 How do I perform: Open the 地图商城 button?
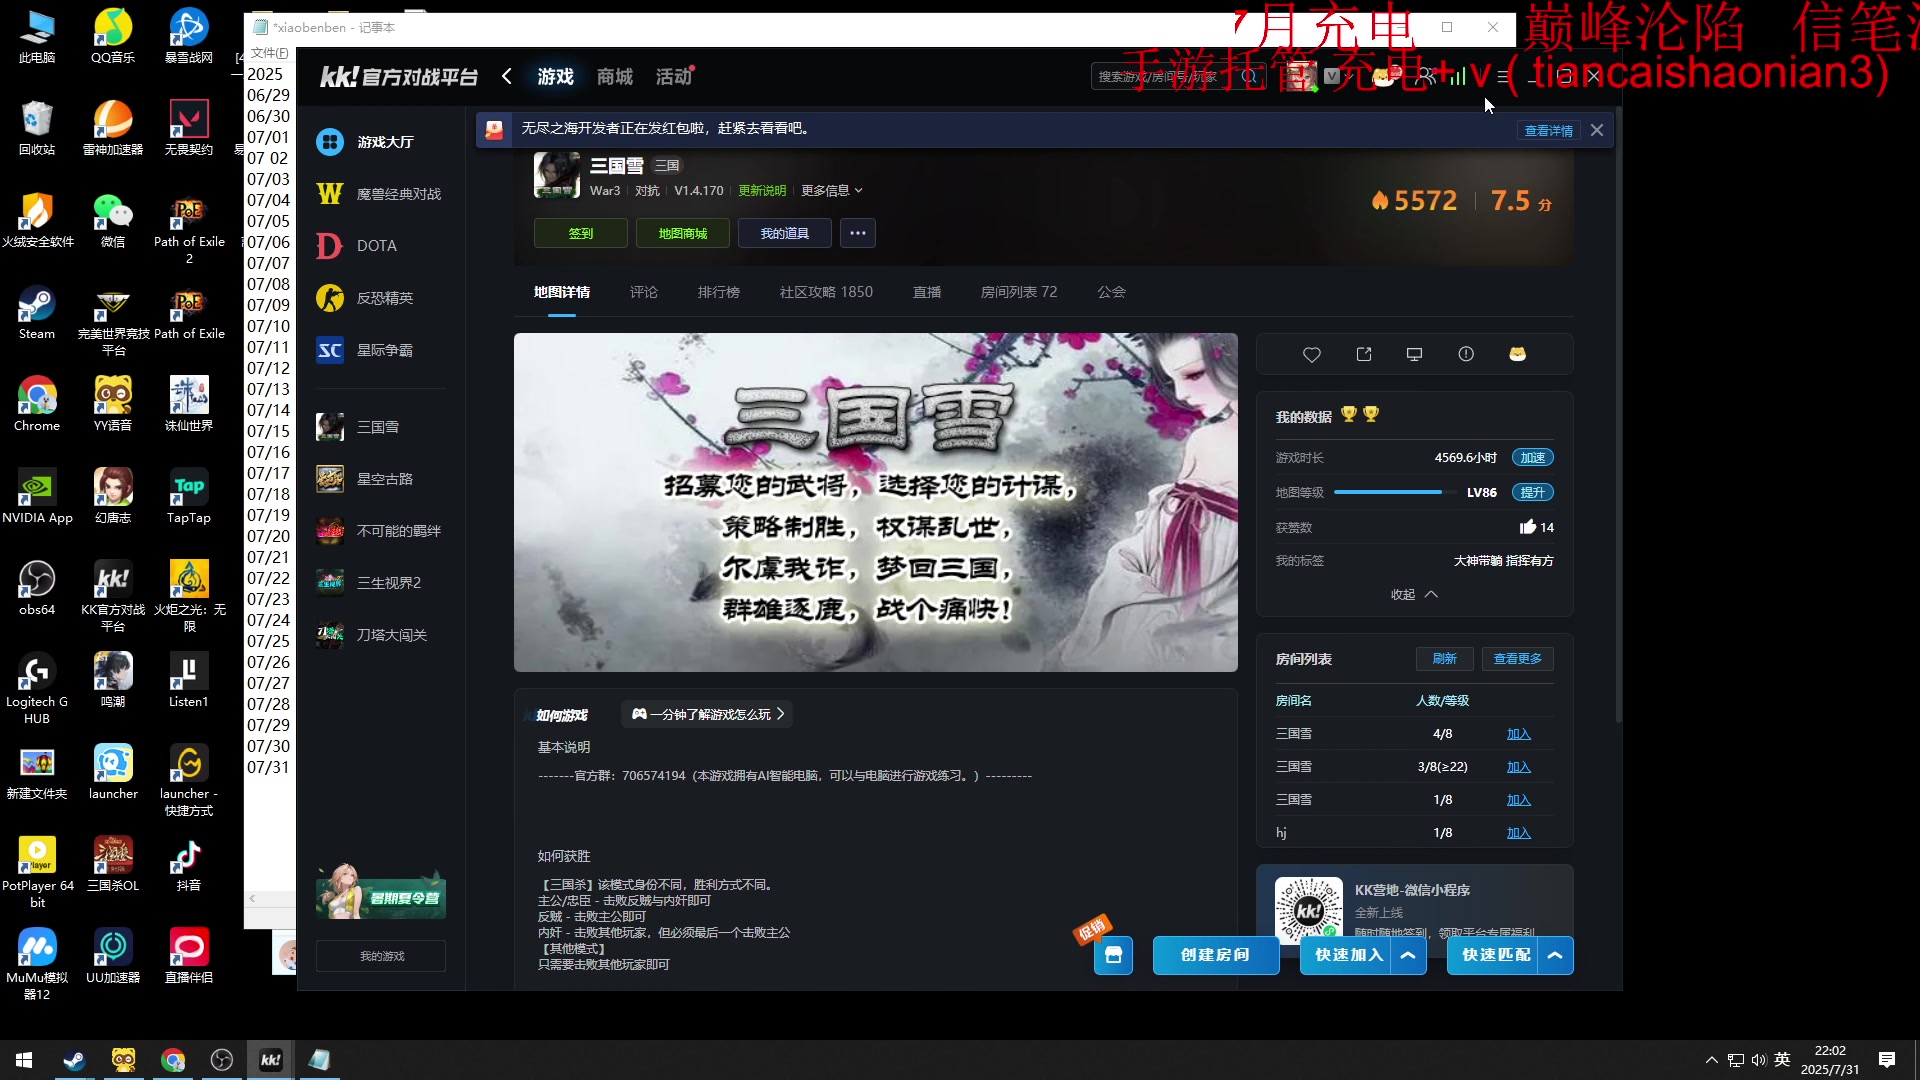[x=683, y=233]
